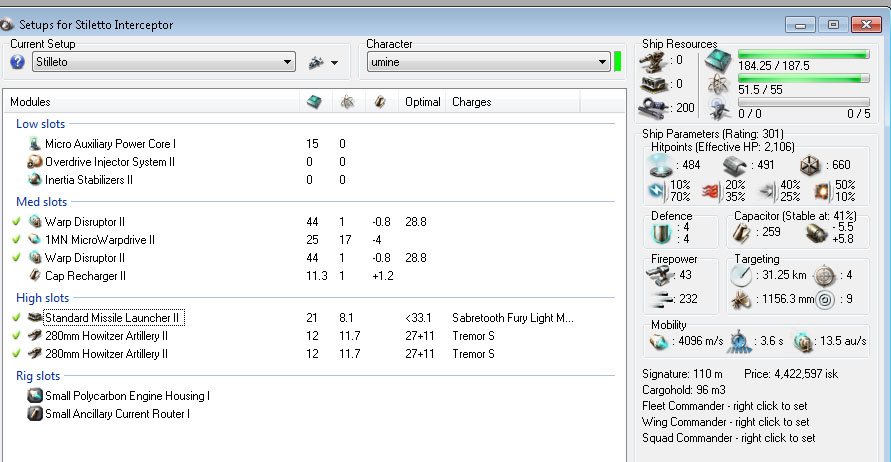Click explosive resistance icon 50% 10%
This screenshot has height=462, width=891.
[x=822, y=191]
